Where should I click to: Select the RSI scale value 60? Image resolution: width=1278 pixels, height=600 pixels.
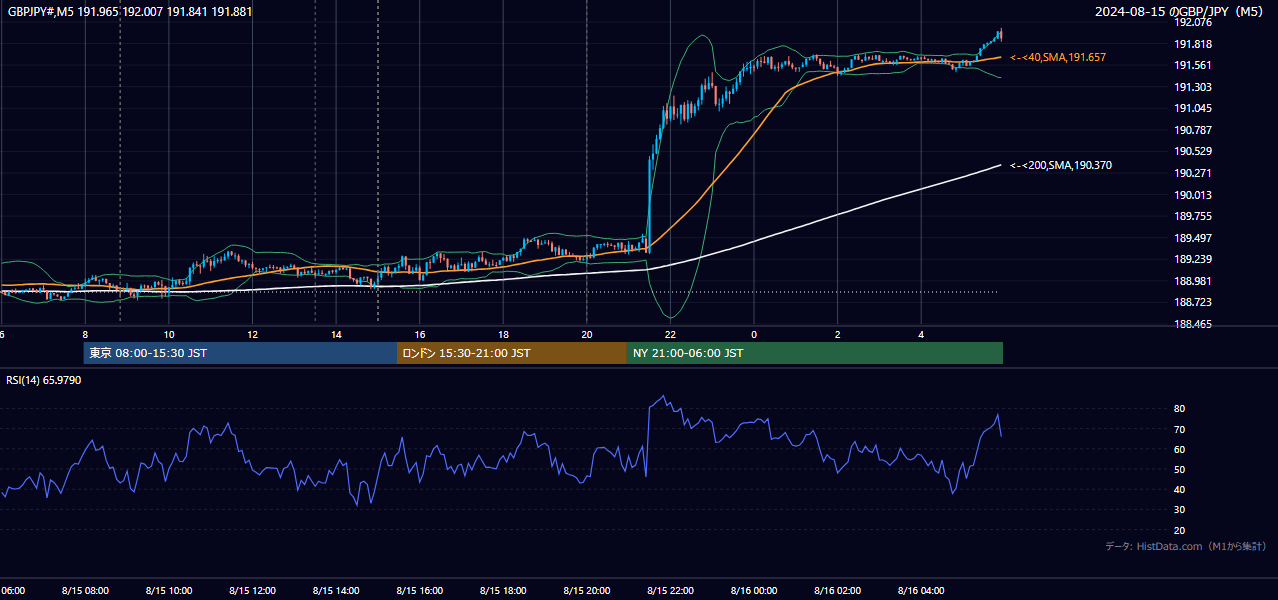coord(1180,449)
